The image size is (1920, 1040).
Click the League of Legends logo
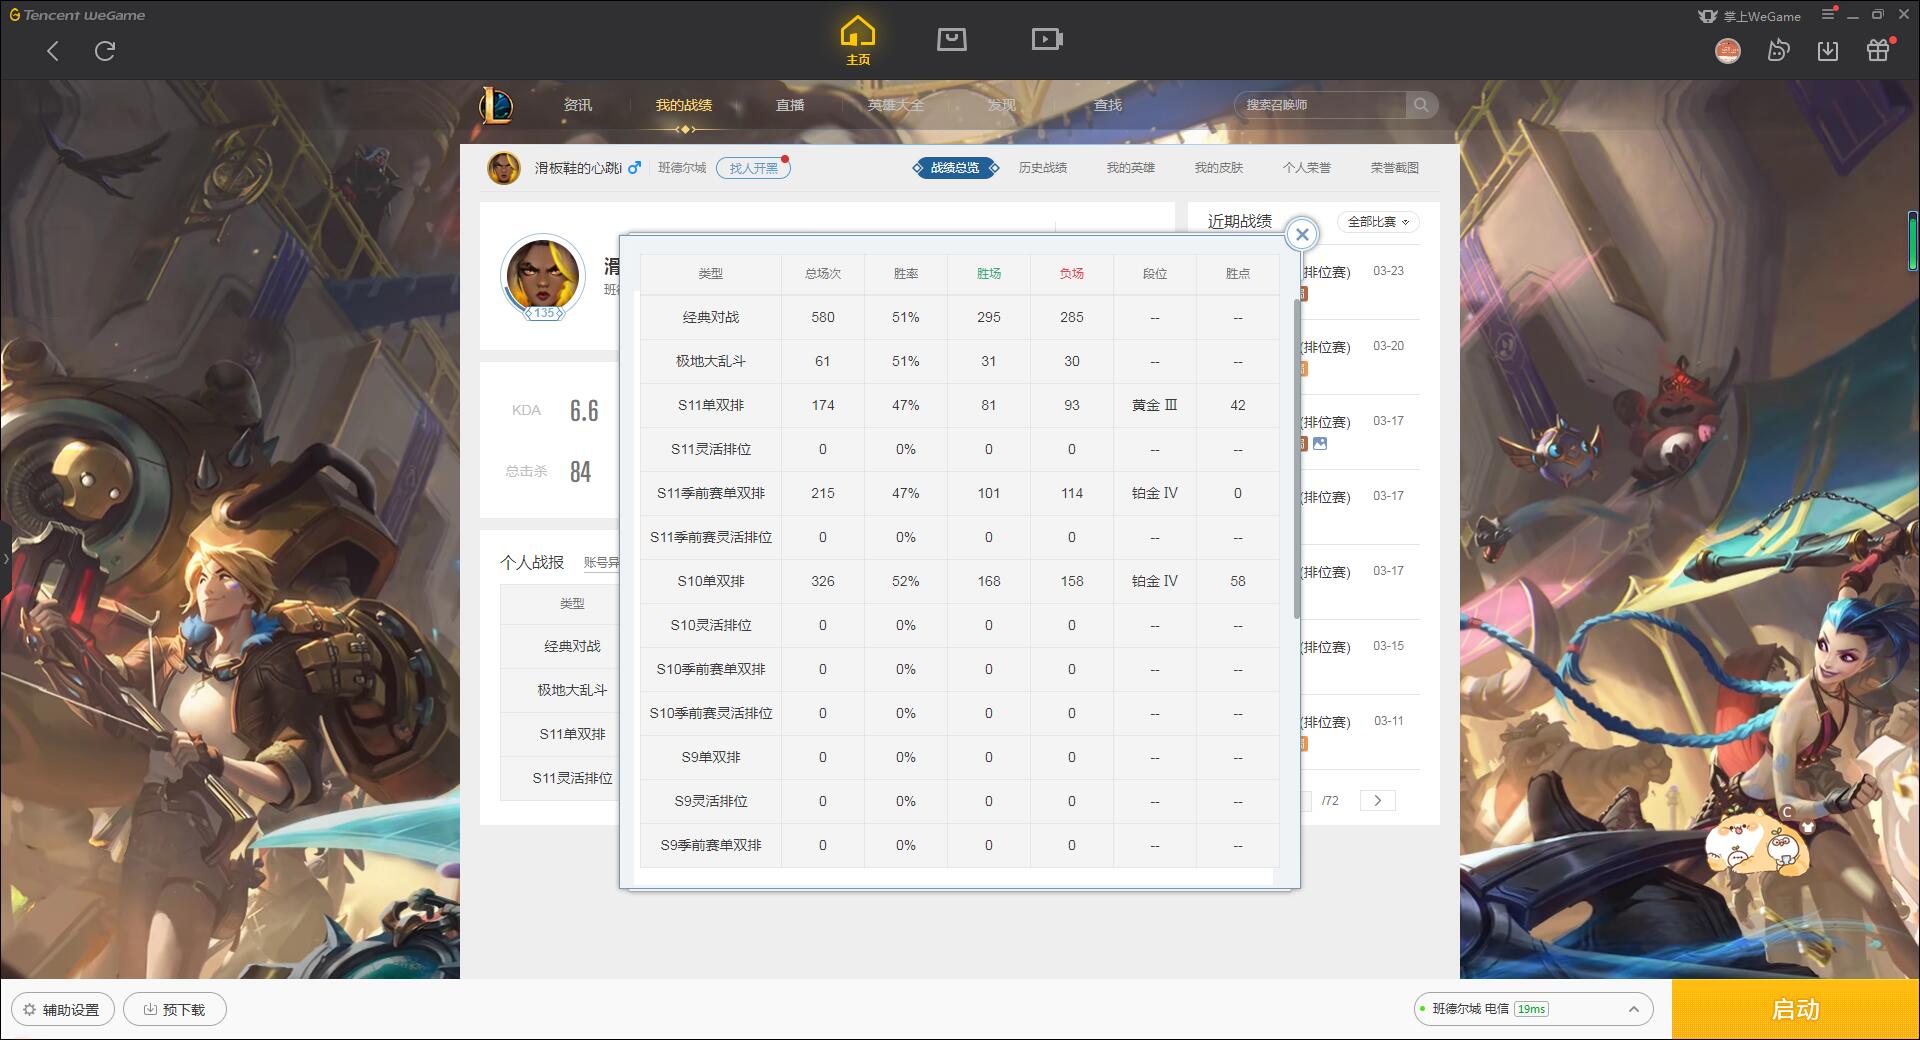[x=497, y=105]
